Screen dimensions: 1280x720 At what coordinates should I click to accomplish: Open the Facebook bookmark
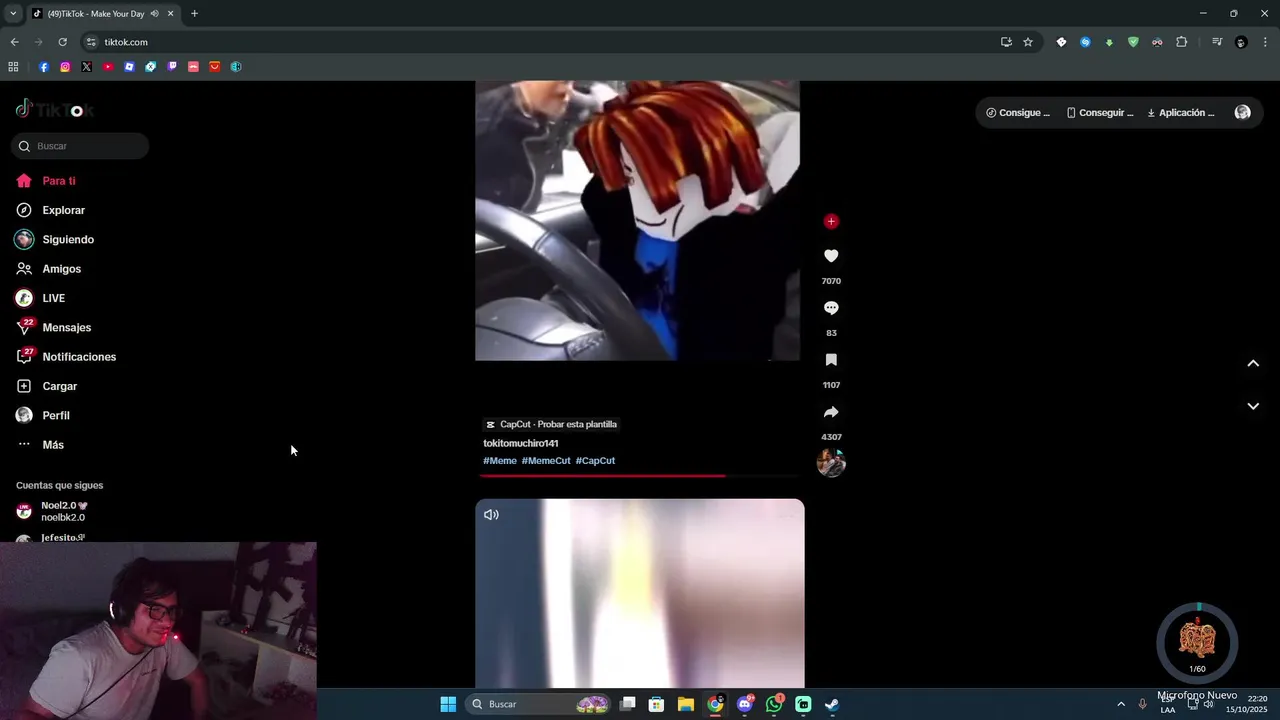[x=44, y=67]
